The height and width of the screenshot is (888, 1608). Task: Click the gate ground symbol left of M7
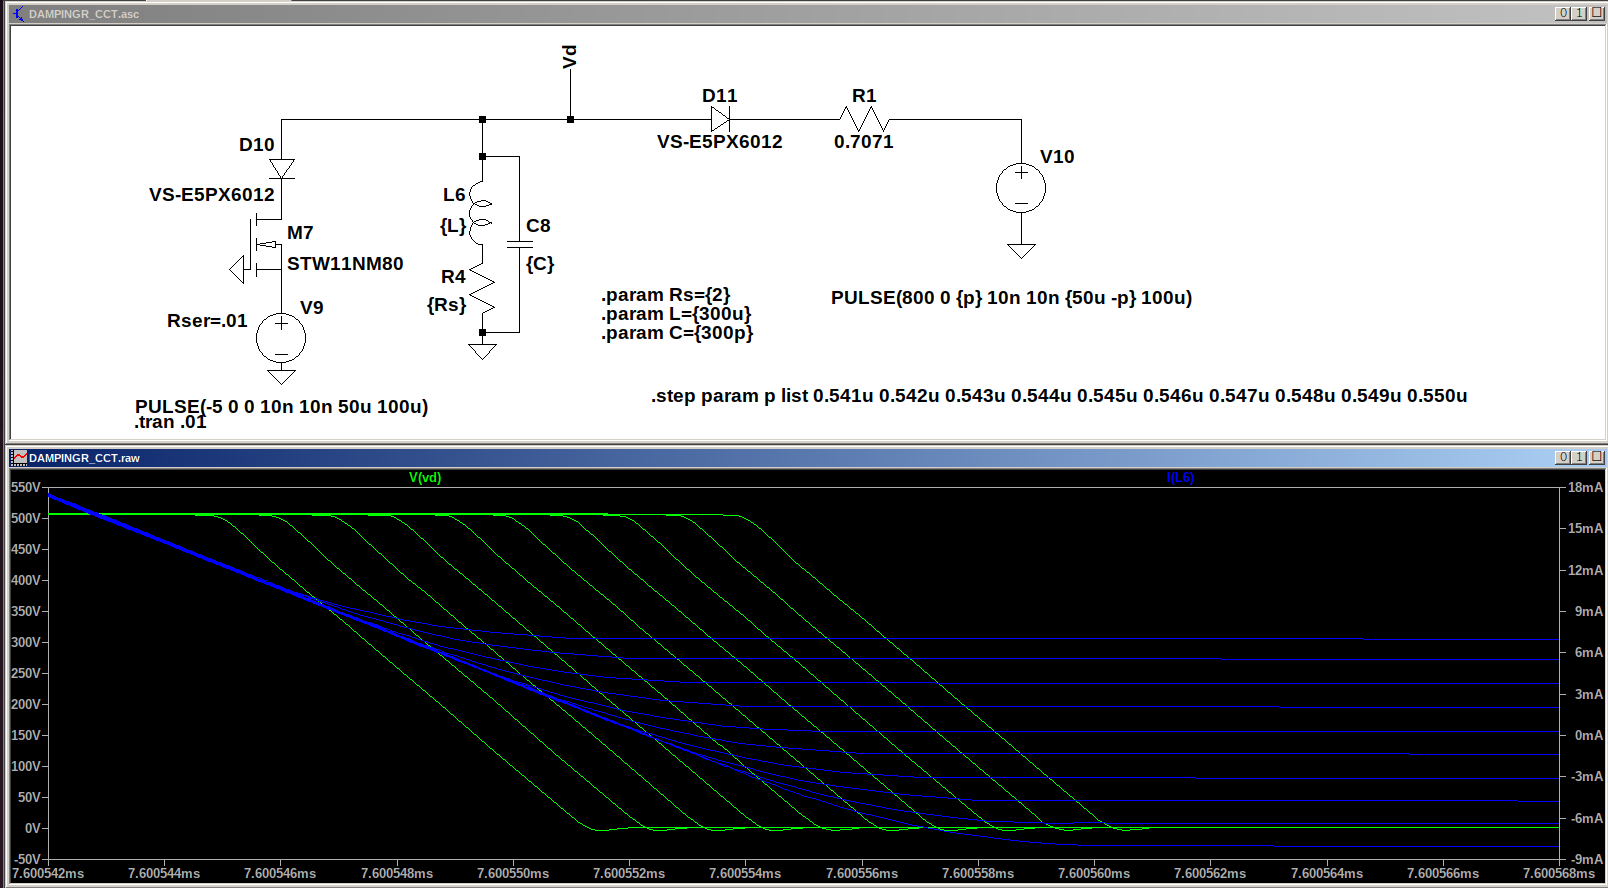pyautogui.click(x=237, y=269)
